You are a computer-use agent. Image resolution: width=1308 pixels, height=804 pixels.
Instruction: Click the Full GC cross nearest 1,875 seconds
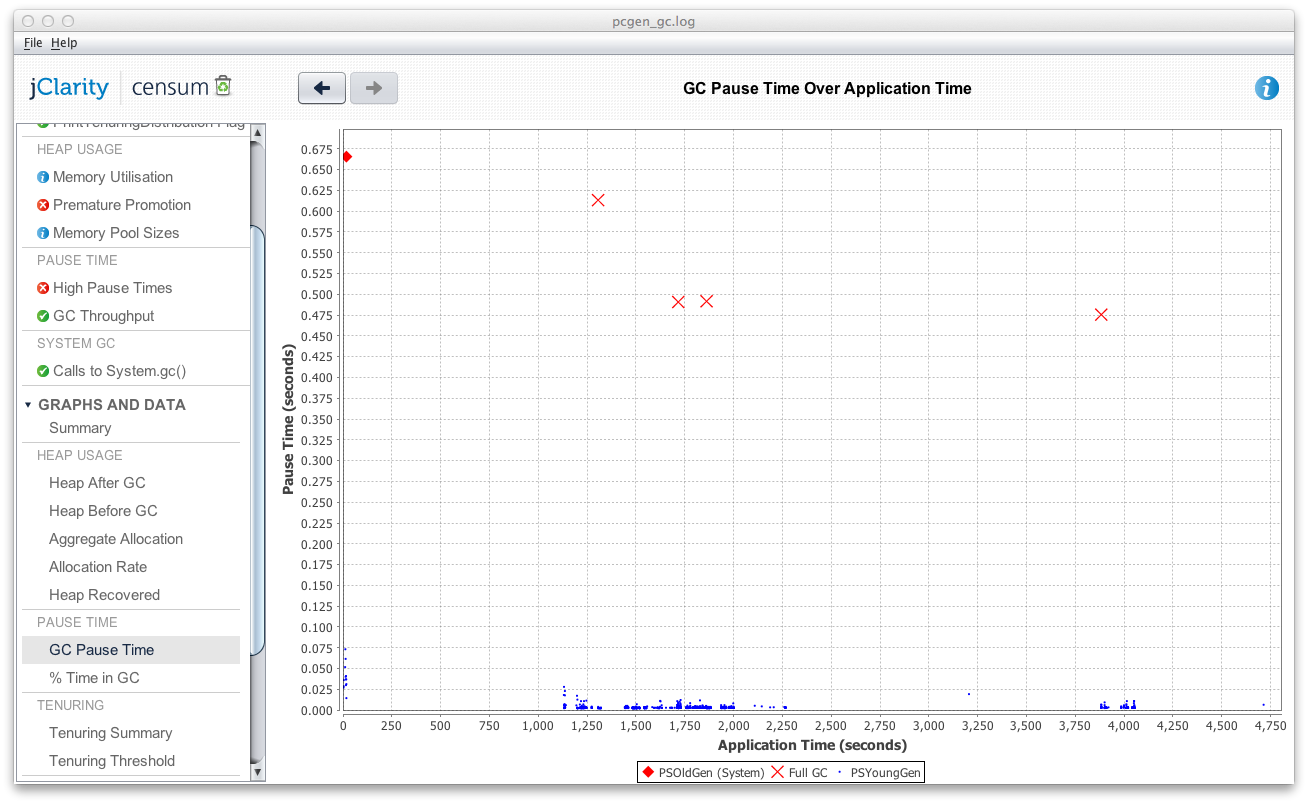pyautogui.click(x=707, y=301)
